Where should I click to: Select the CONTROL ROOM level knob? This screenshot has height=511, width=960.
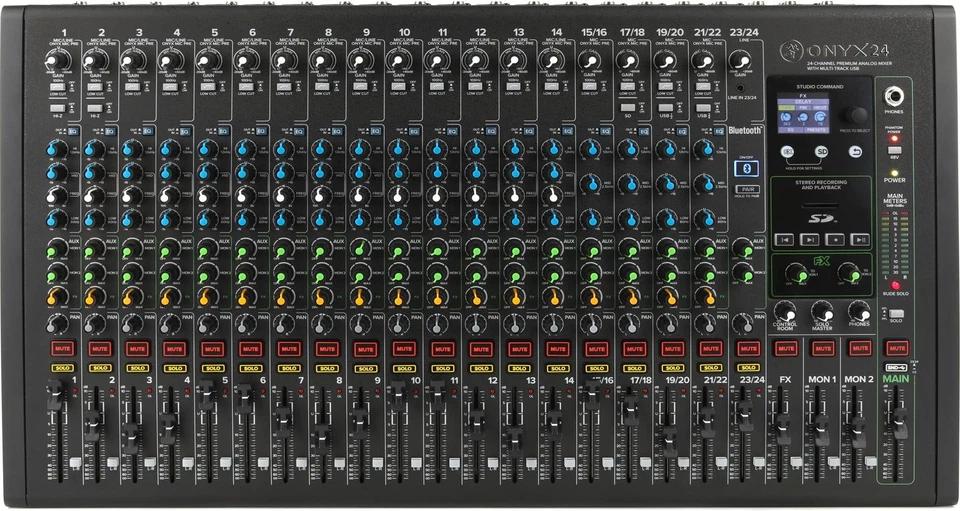pos(785,311)
